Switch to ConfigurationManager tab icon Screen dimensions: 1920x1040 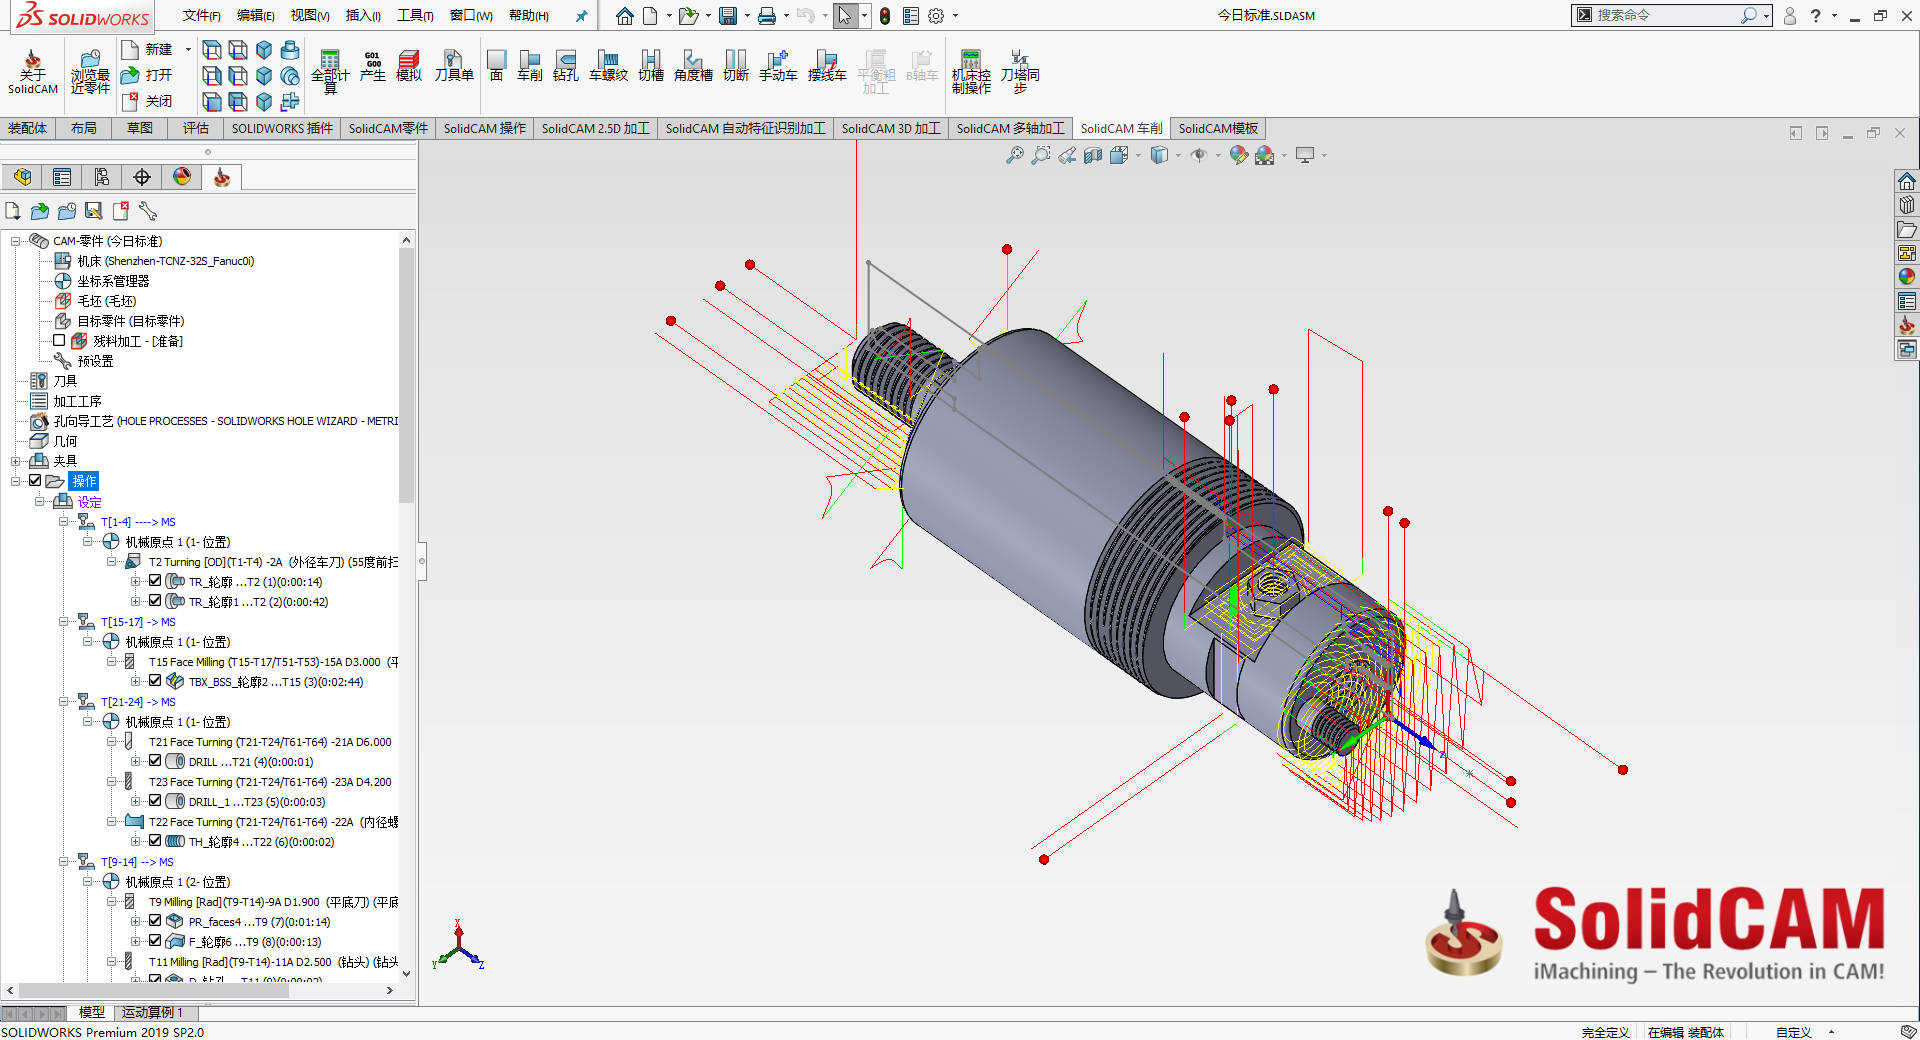[102, 177]
